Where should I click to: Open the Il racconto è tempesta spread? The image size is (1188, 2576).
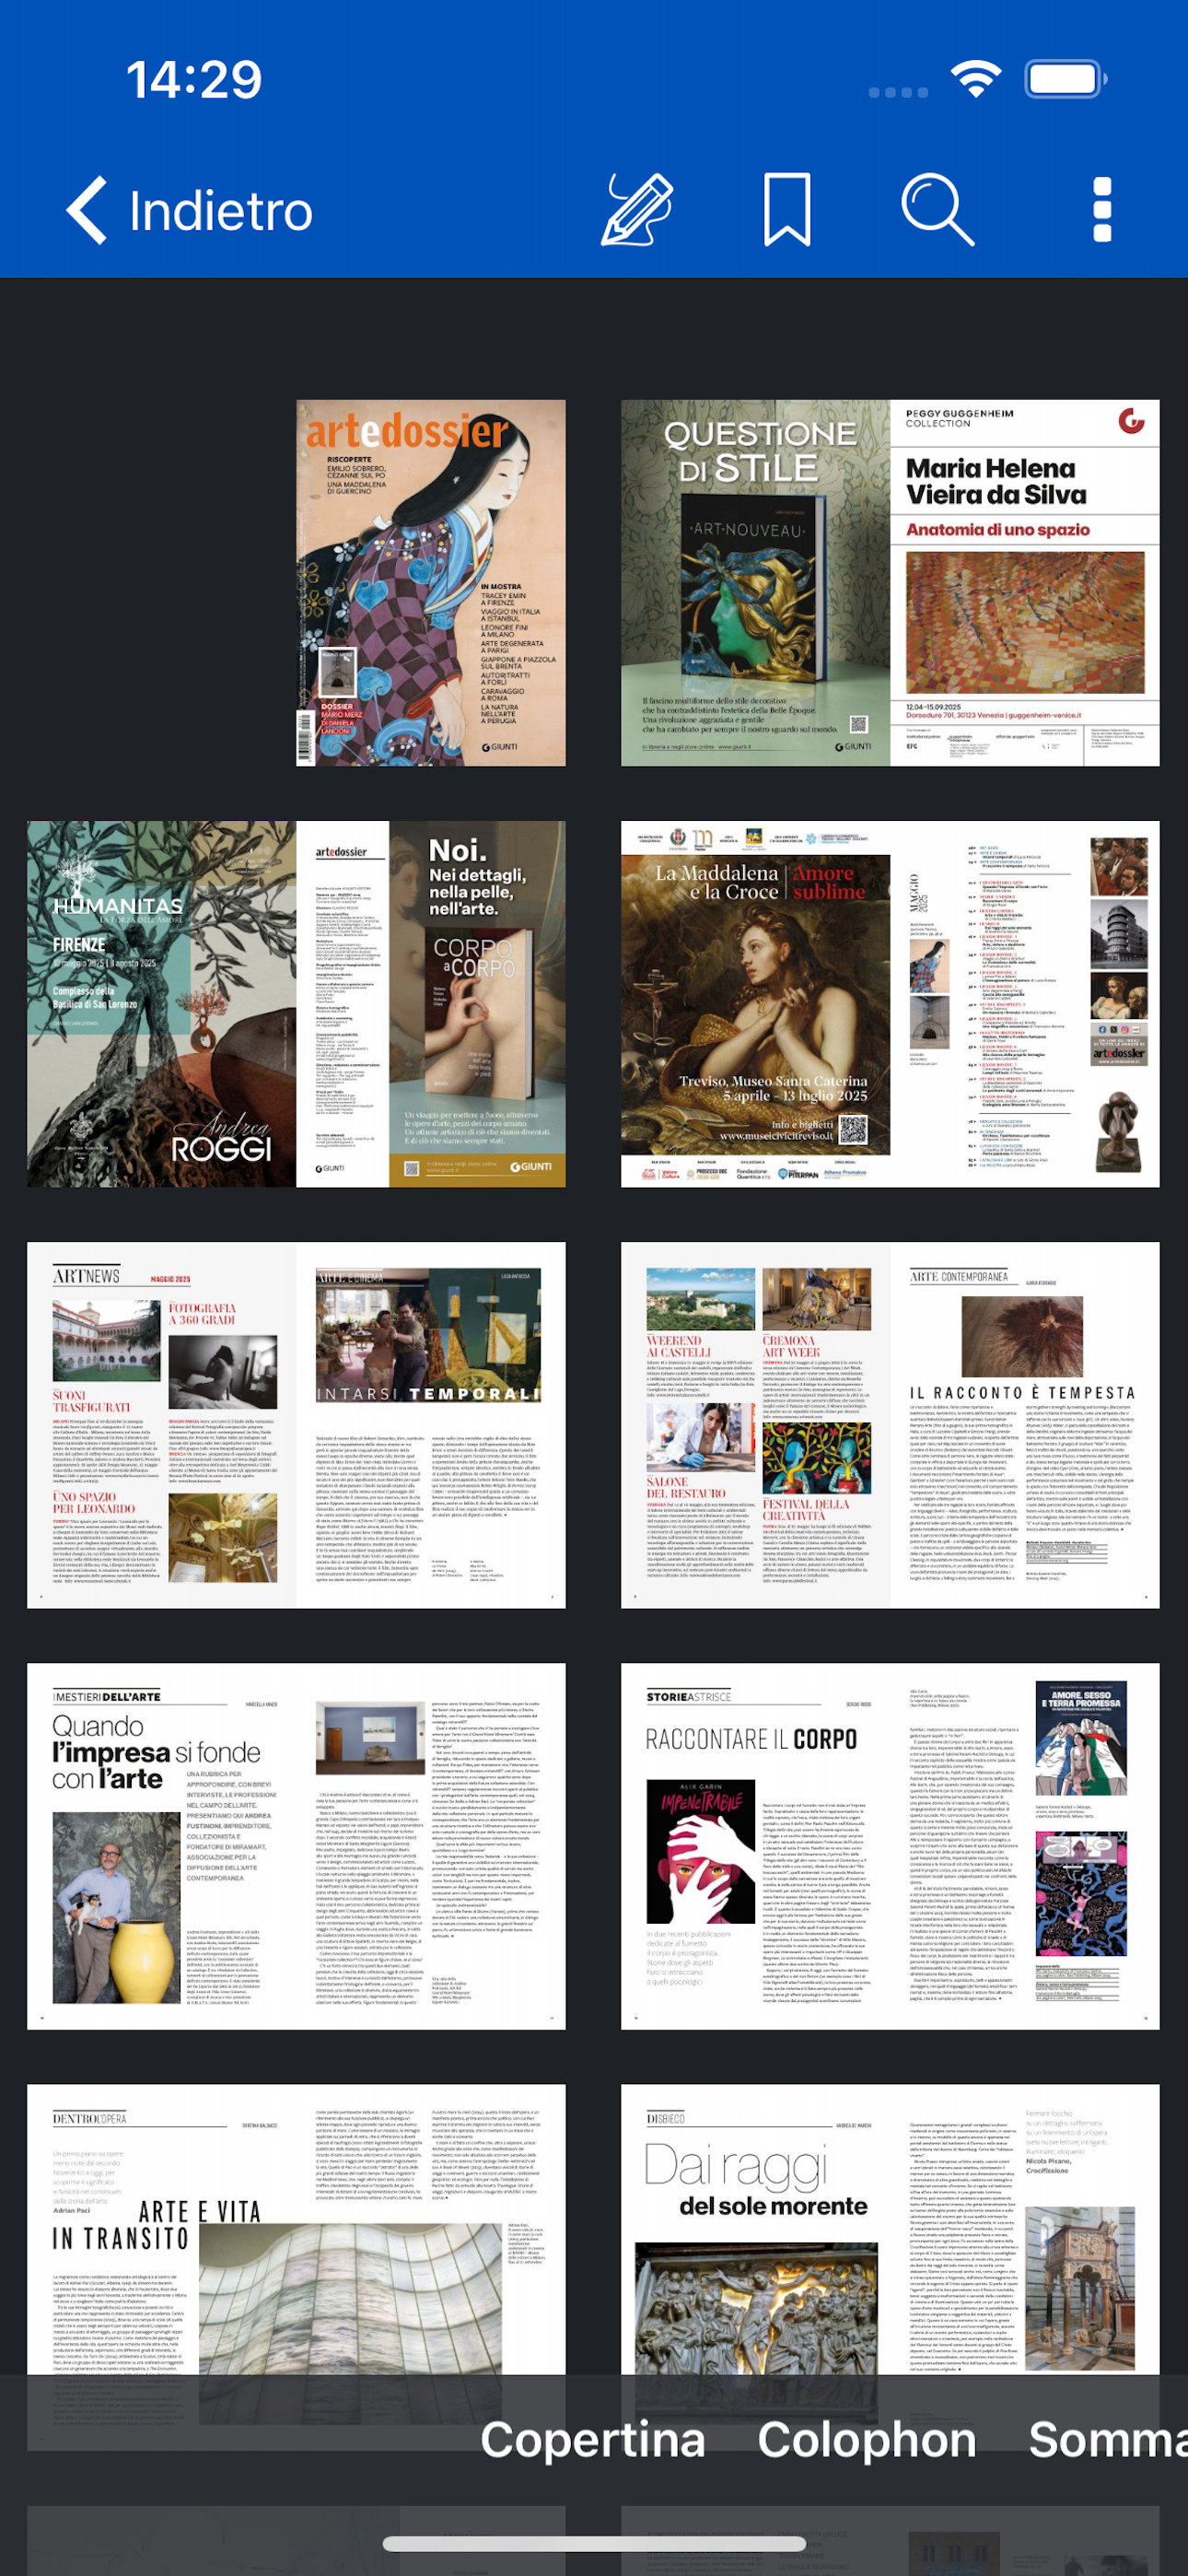click(890, 1425)
